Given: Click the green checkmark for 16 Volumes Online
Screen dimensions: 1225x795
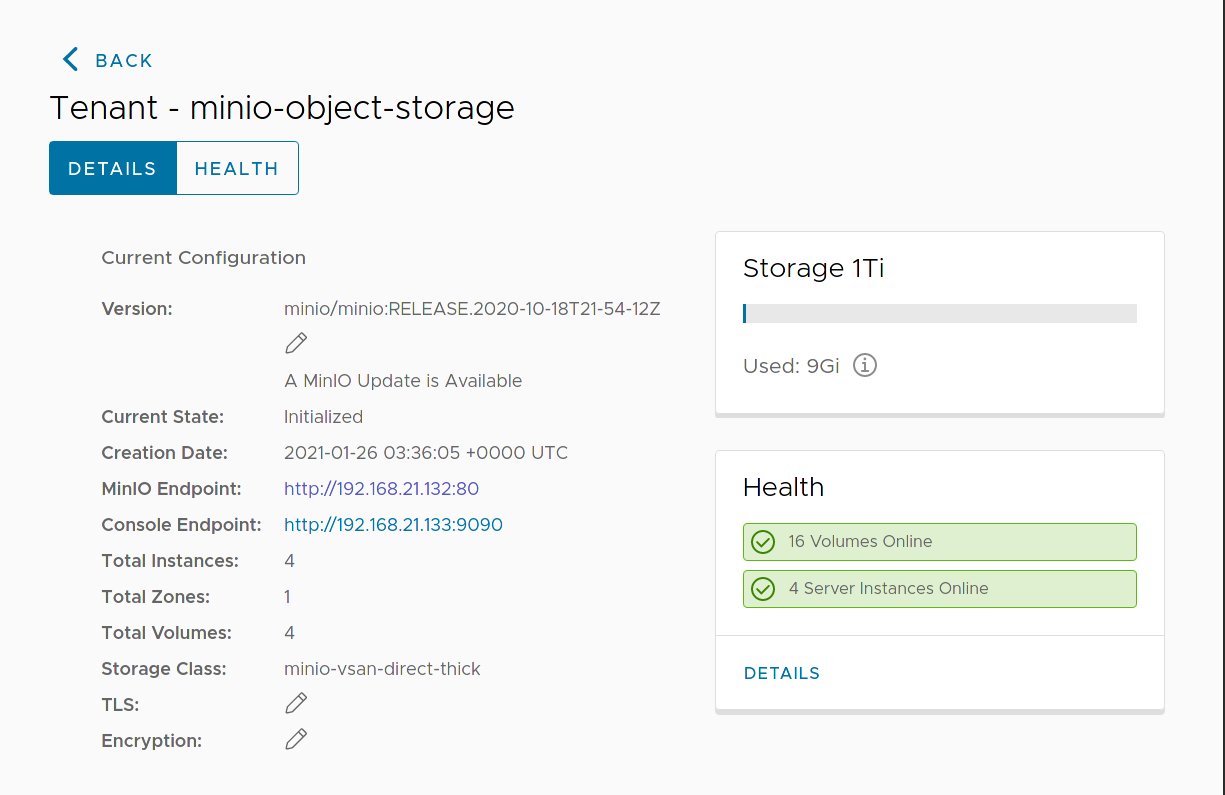Looking at the screenshot, I should (763, 542).
